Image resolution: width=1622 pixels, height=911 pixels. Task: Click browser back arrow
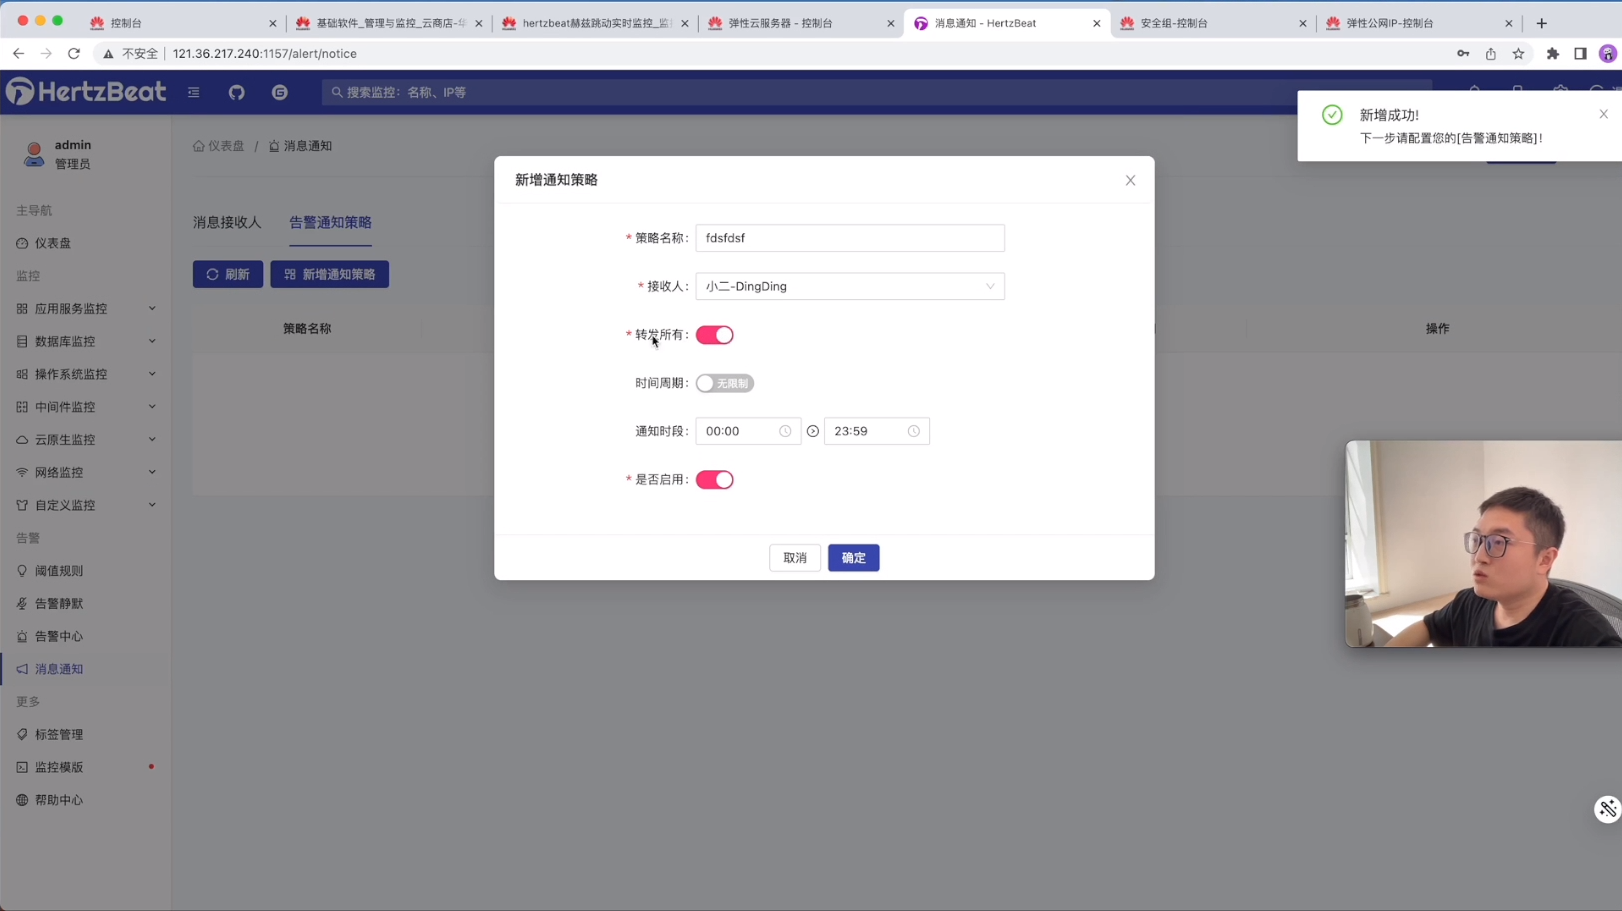18,54
